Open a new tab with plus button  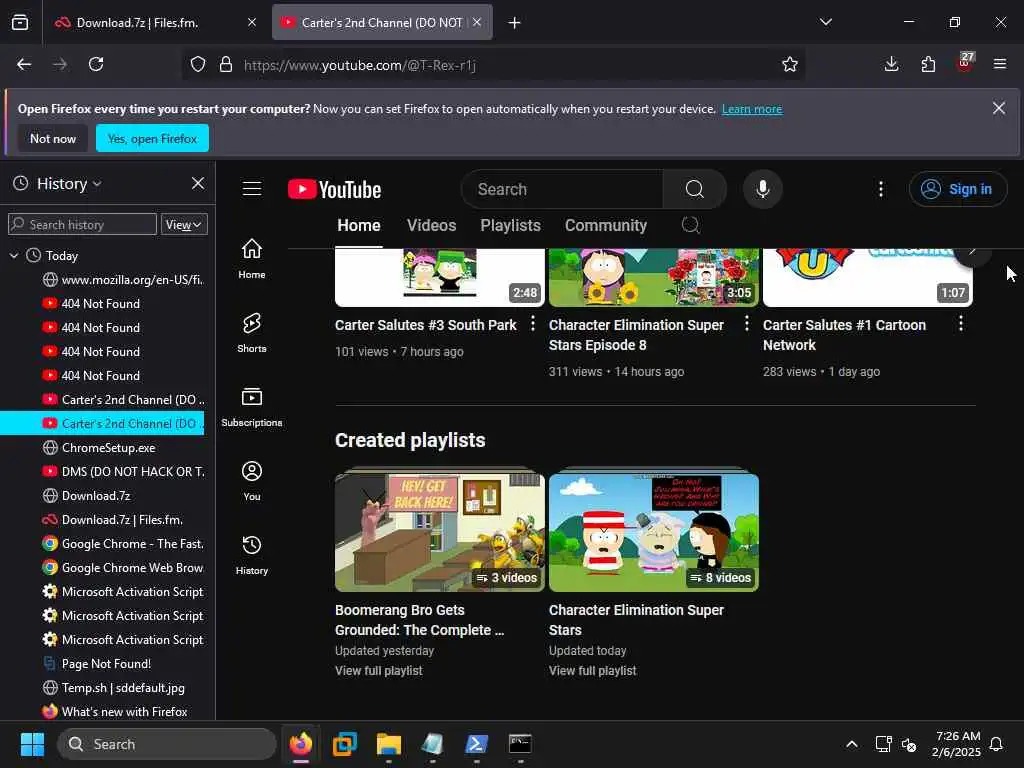(x=514, y=23)
